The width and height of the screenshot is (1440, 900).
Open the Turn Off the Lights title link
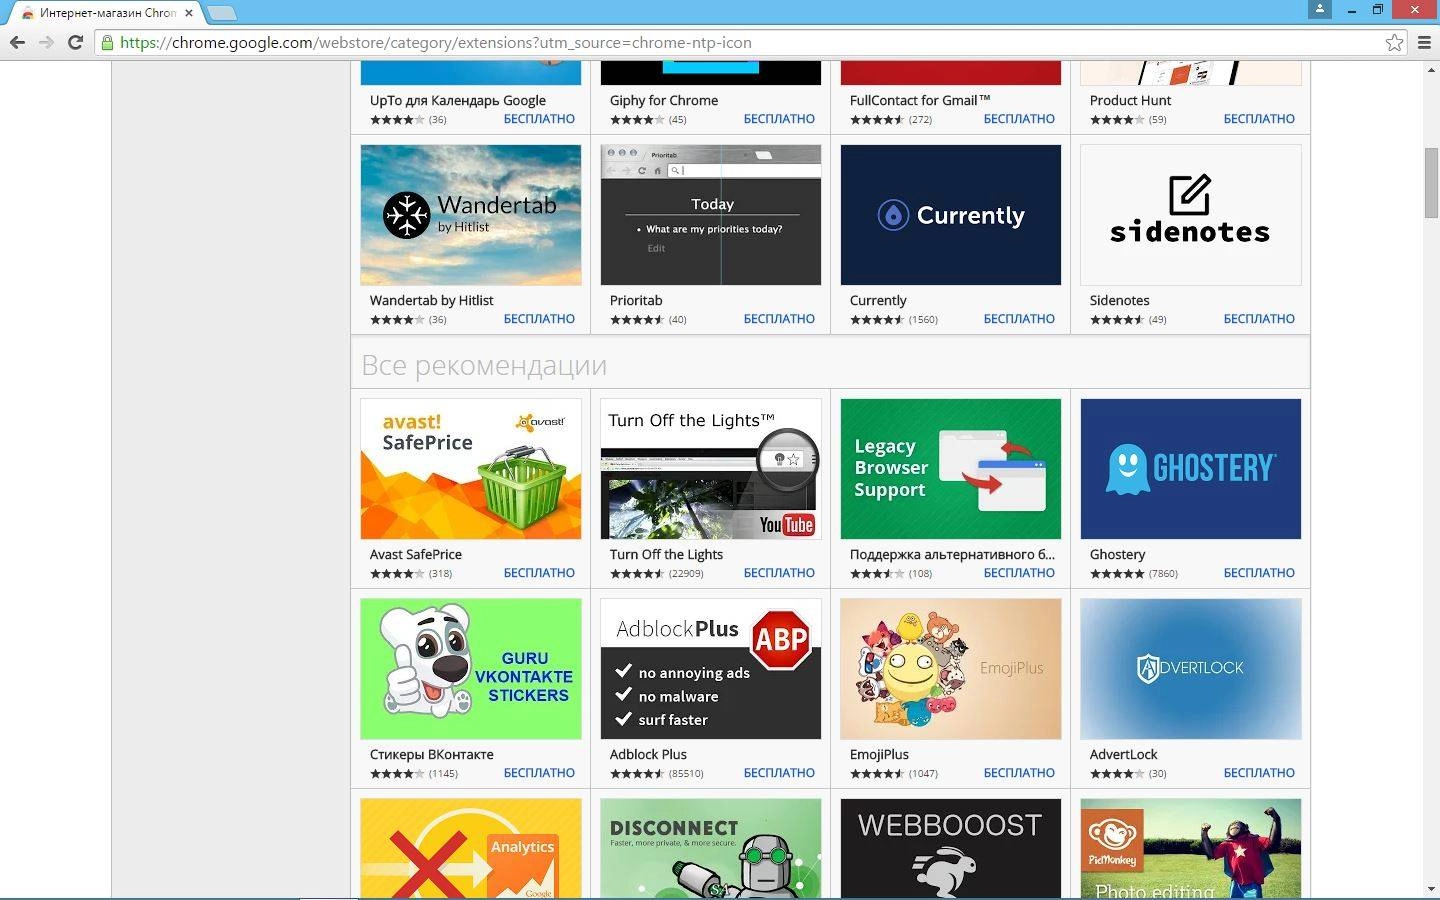point(666,555)
